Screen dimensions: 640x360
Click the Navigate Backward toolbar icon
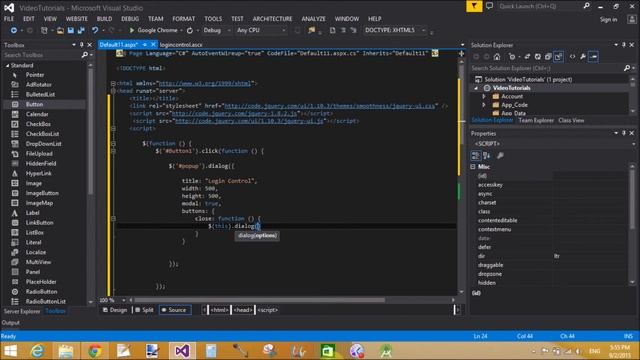click(x=13, y=30)
